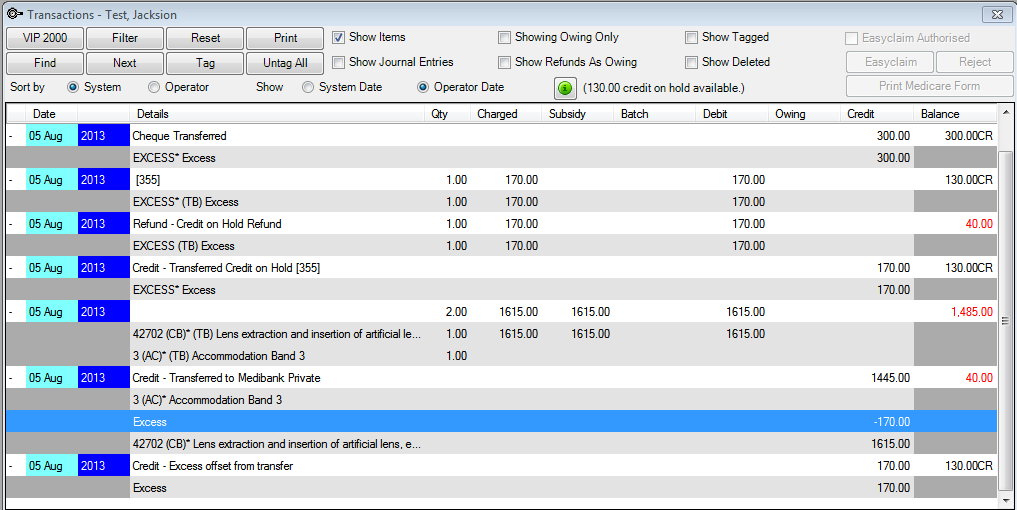
Task: Select 'Credit - Transferred Credit on Hold [355]'
Action: (226, 268)
